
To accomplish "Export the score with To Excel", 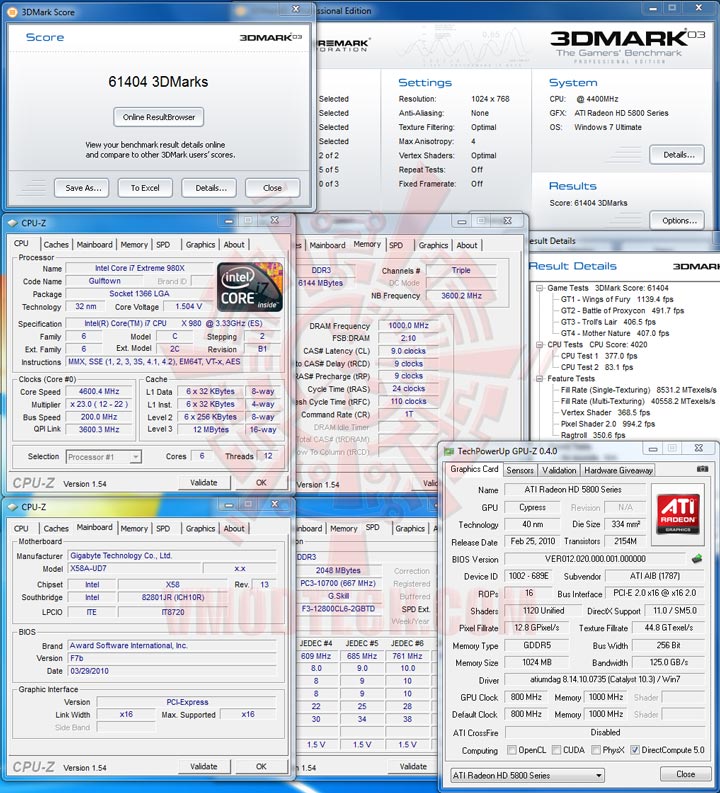I will coord(145,188).
